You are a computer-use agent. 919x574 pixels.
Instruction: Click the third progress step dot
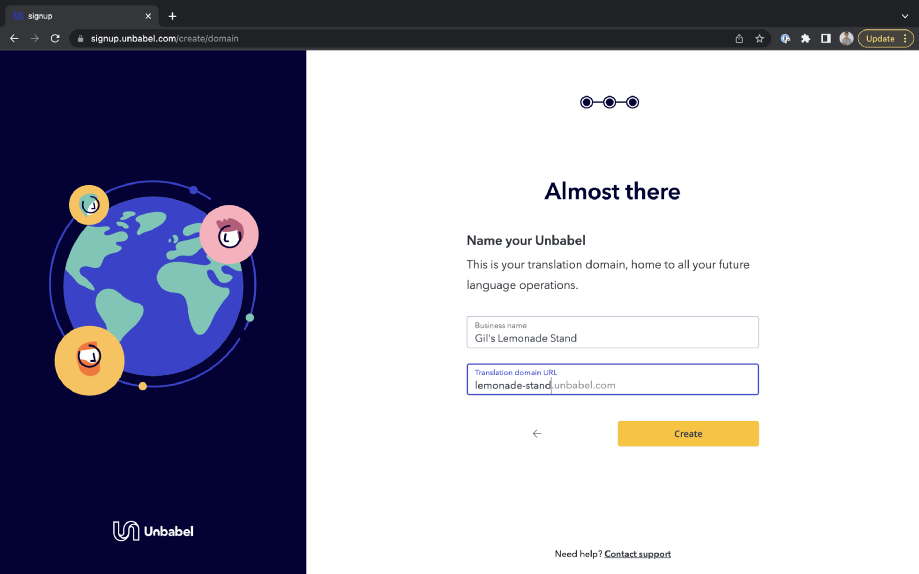pyautogui.click(x=632, y=102)
